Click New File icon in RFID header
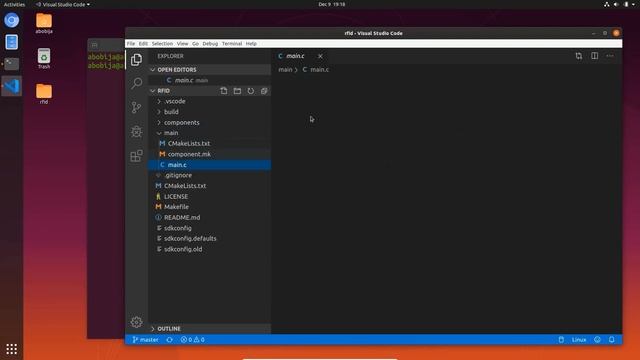 (x=224, y=91)
